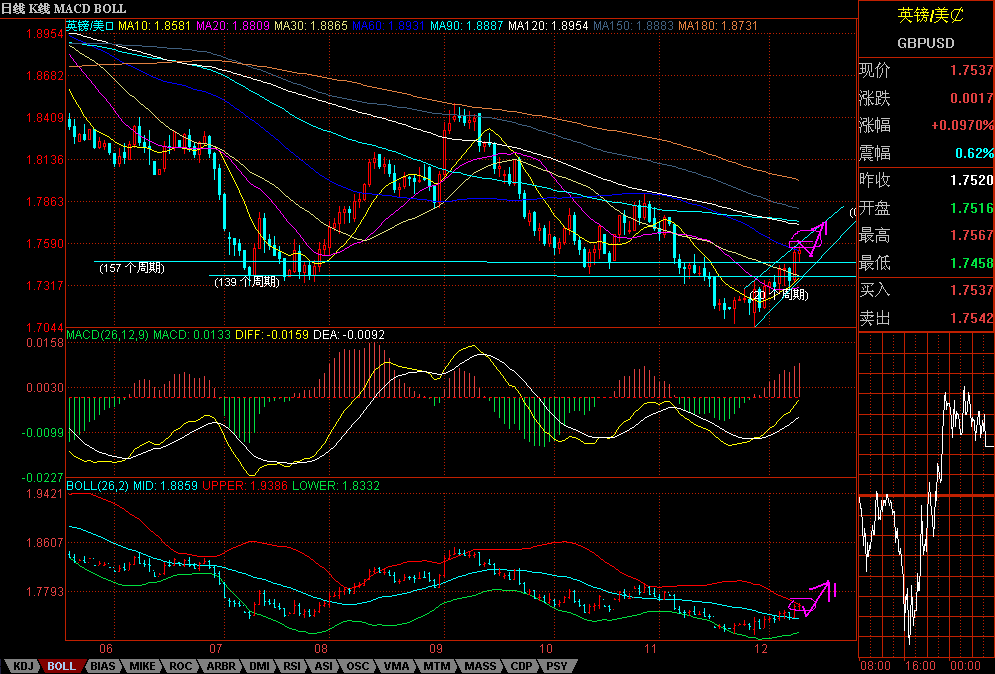Select the ROC indicator tab
Screen dimensions: 995x674
point(181,666)
